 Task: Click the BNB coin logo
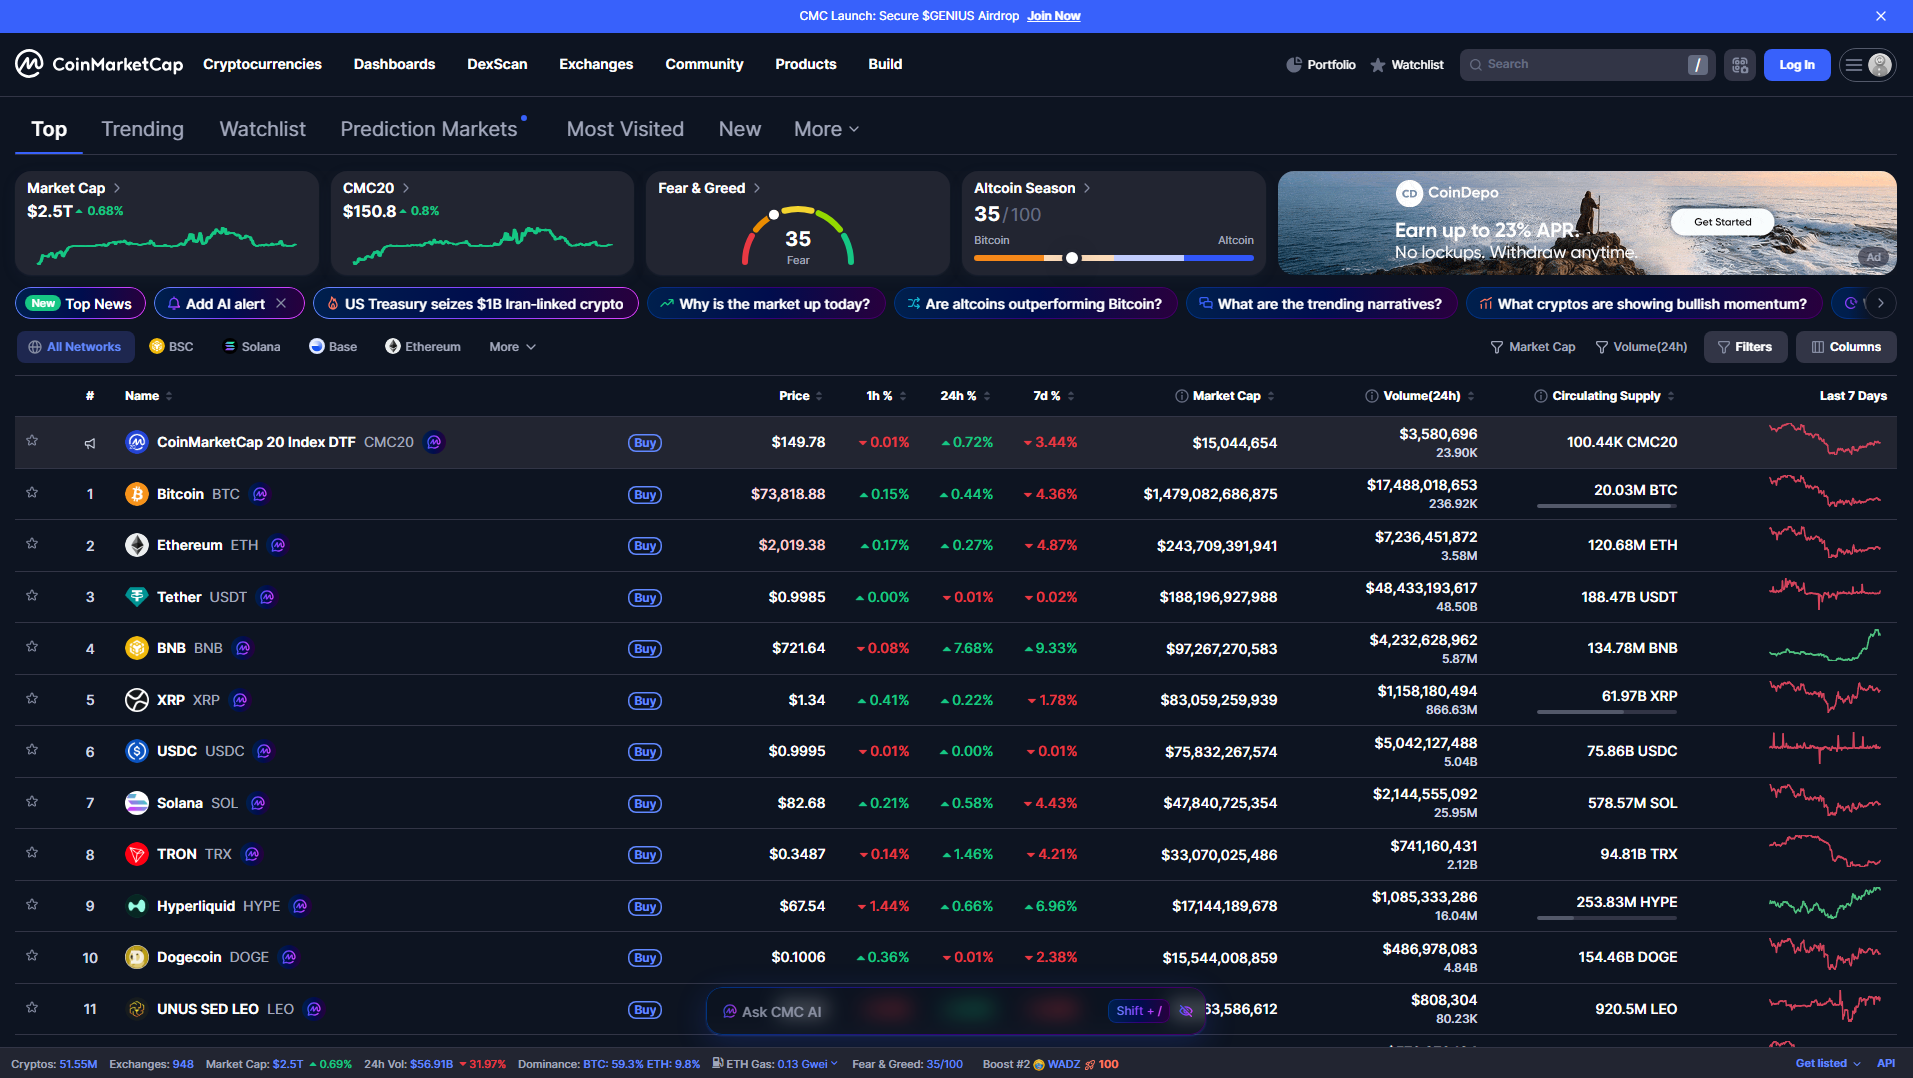pyautogui.click(x=137, y=648)
